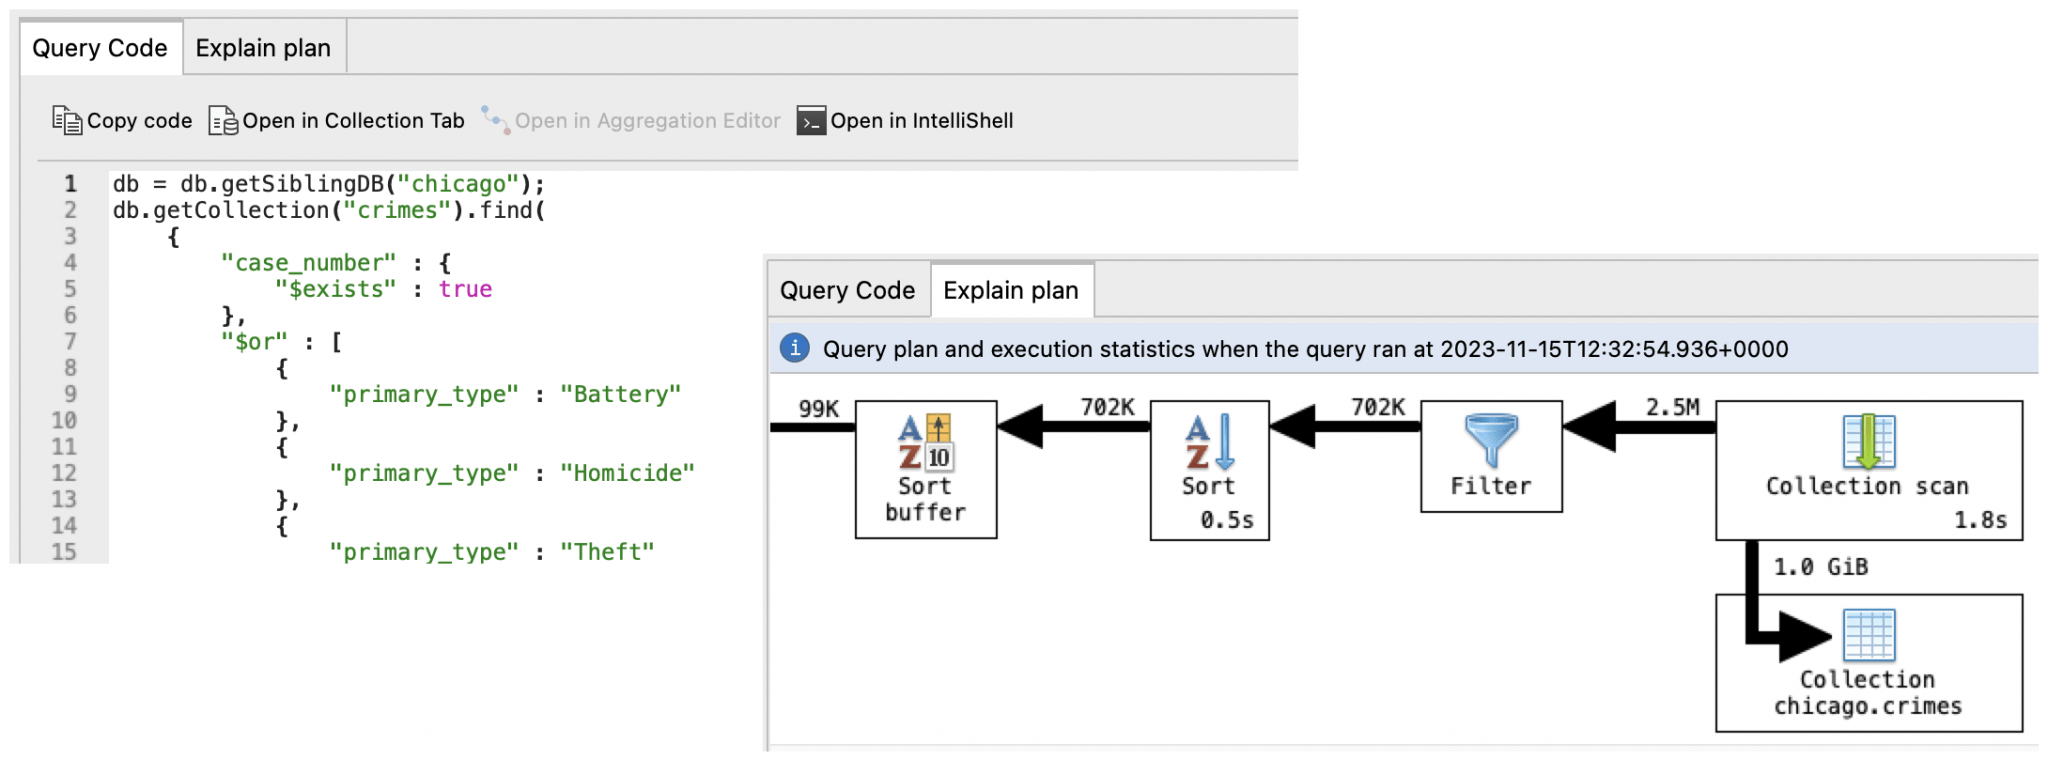The width and height of the screenshot is (2048, 759).
Task: Select the Sort buffer node in explain diagram
Action: [x=924, y=468]
